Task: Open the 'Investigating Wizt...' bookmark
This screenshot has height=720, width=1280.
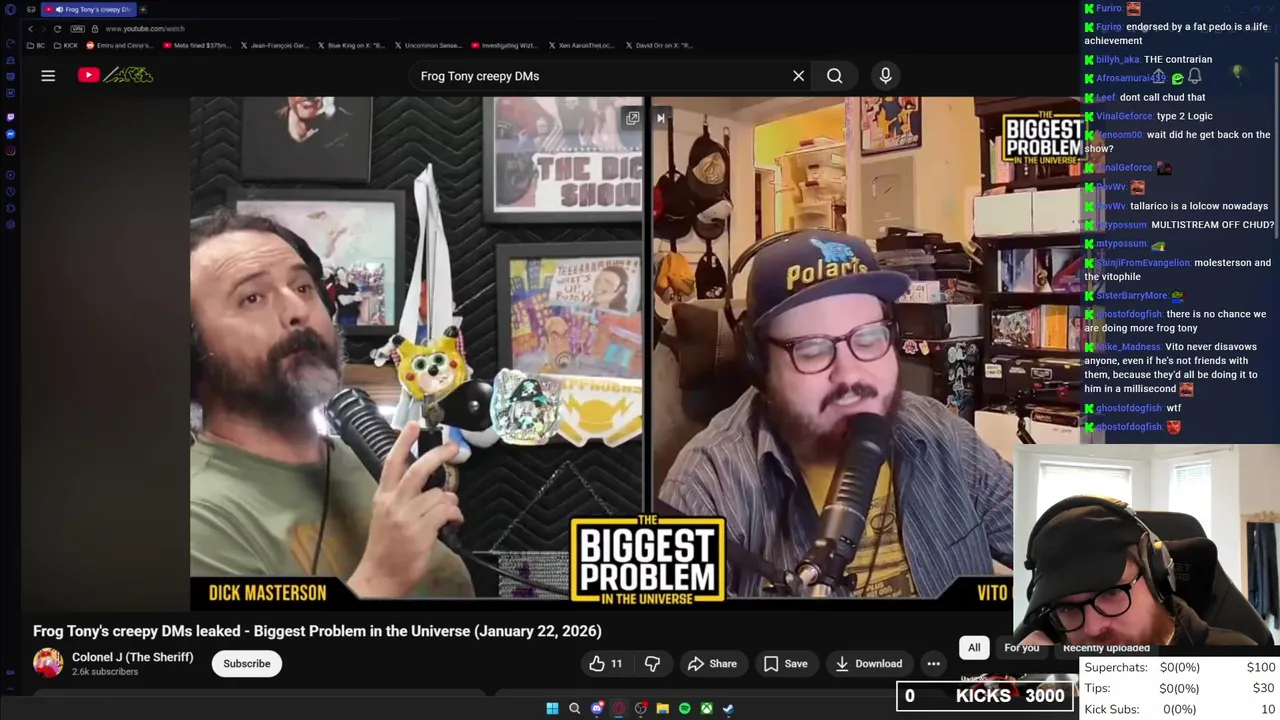Action: coord(505,45)
